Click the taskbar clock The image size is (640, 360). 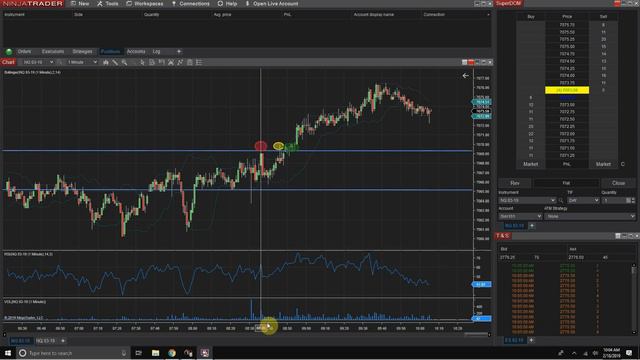pos(610,353)
